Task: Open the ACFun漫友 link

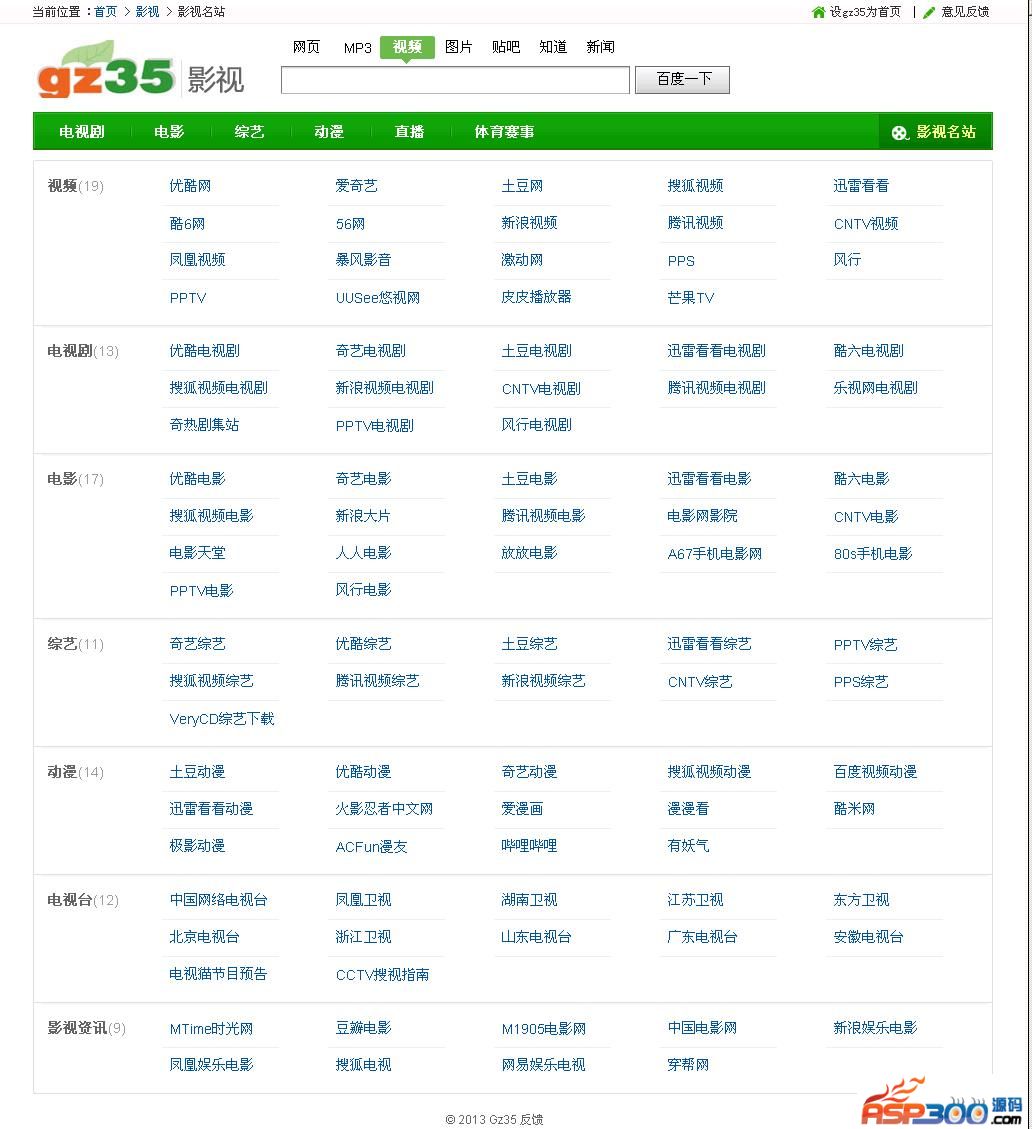Action: [x=372, y=847]
